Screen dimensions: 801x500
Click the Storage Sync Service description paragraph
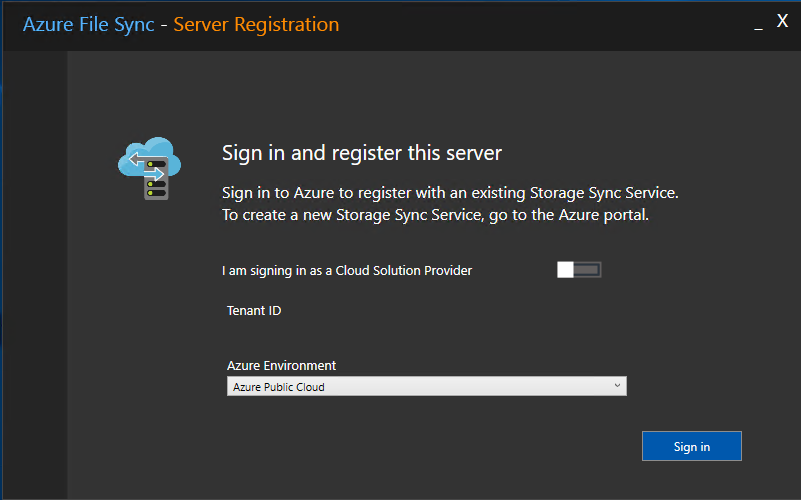coord(450,204)
